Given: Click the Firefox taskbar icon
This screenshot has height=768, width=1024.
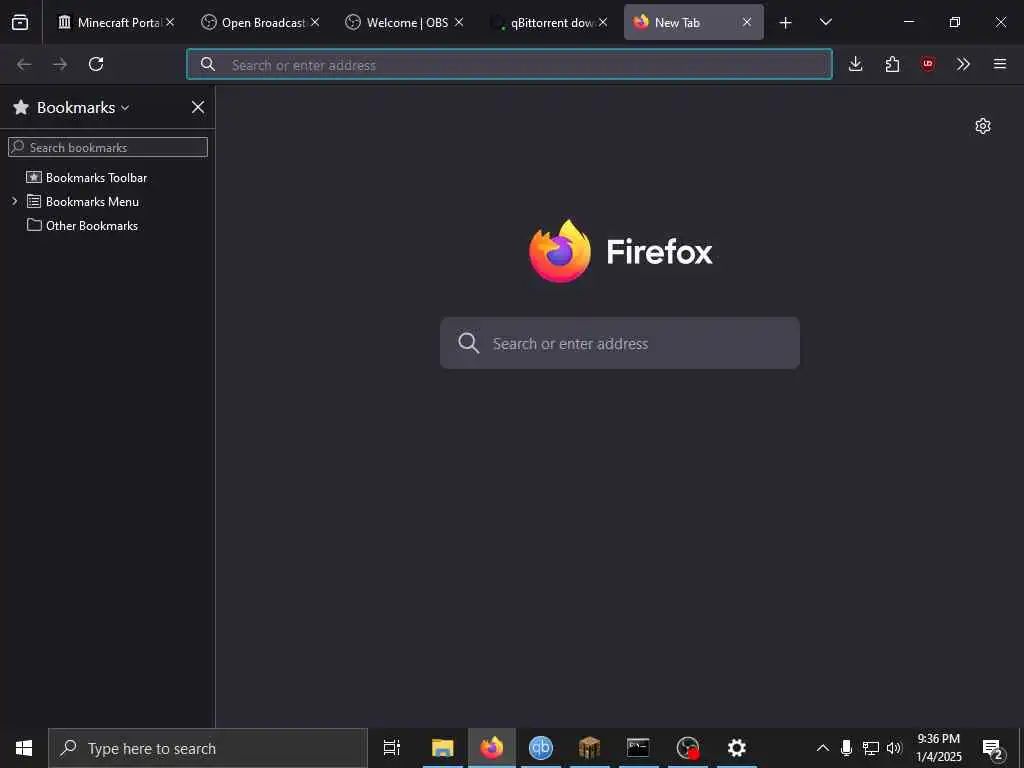Looking at the screenshot, I should pyautogui.click(x=492, y=748).
